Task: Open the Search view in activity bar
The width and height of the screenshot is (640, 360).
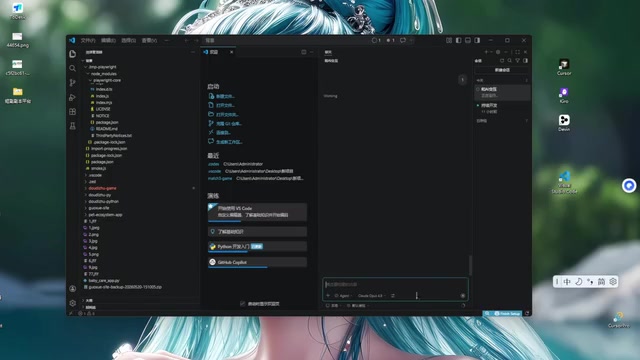Action: [73, 68]
